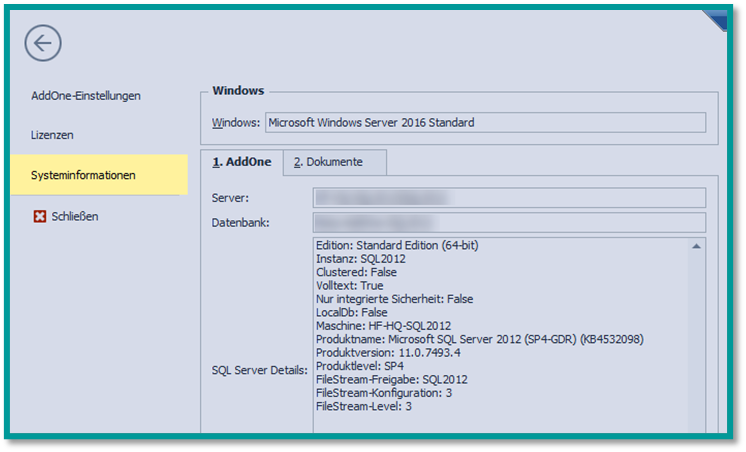Image resolution: width=746 pixels, height=452 pixels.
Task: Switch to the 1. AddOne tab
Action: point(241,162)
